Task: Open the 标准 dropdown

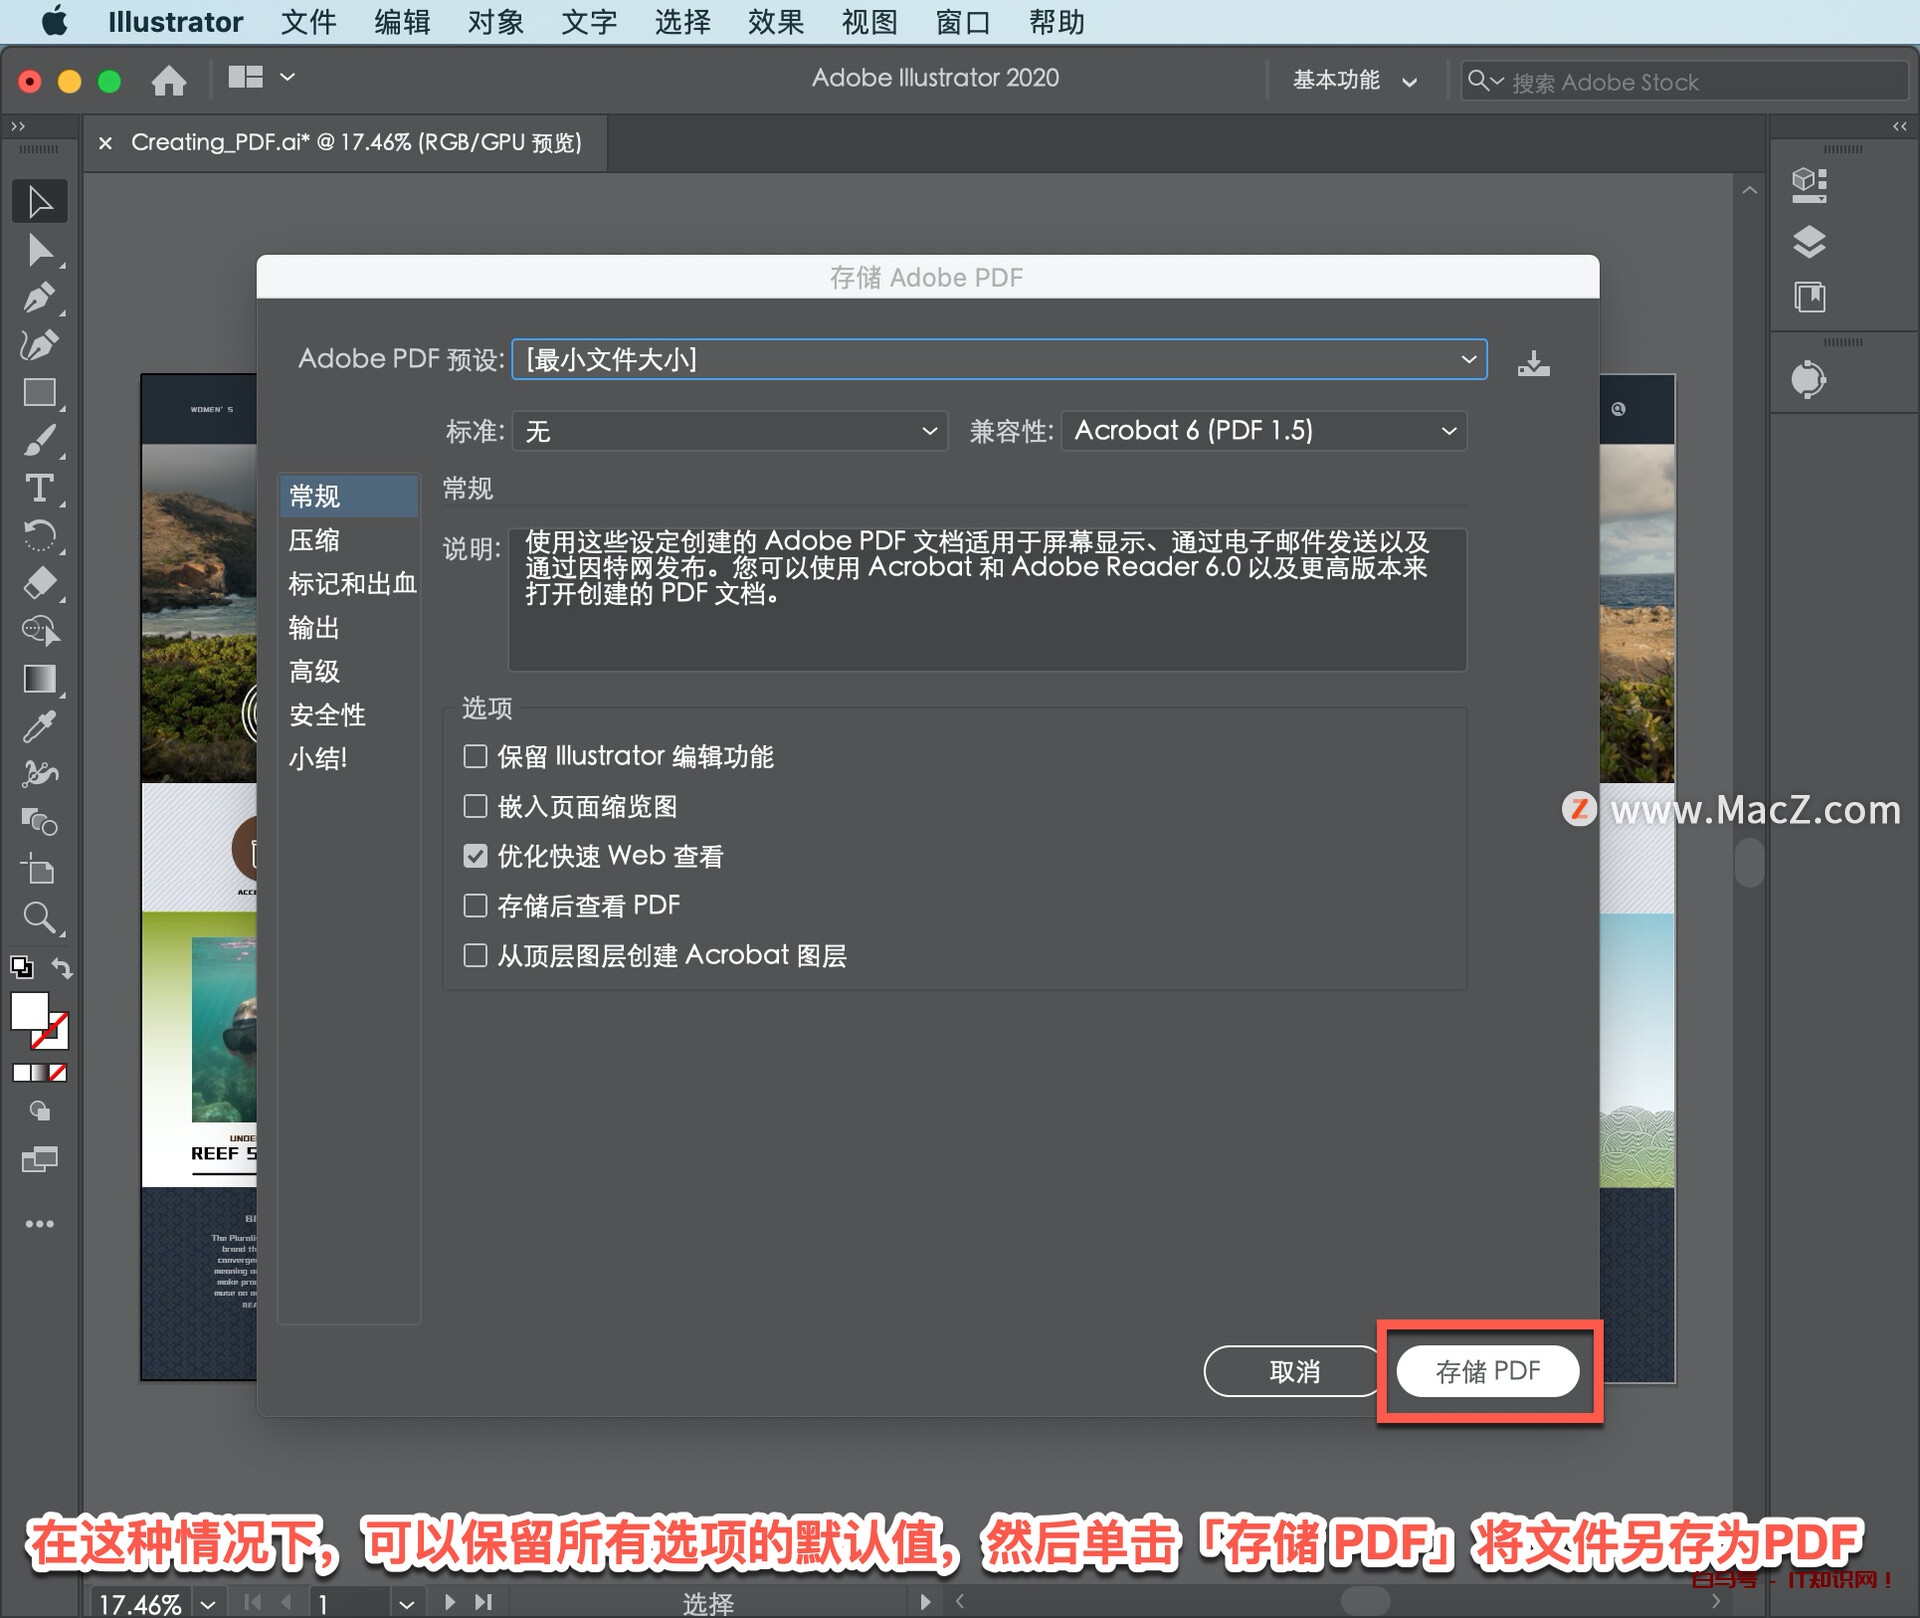Action: pyautogui.click(x=730, y=431)
